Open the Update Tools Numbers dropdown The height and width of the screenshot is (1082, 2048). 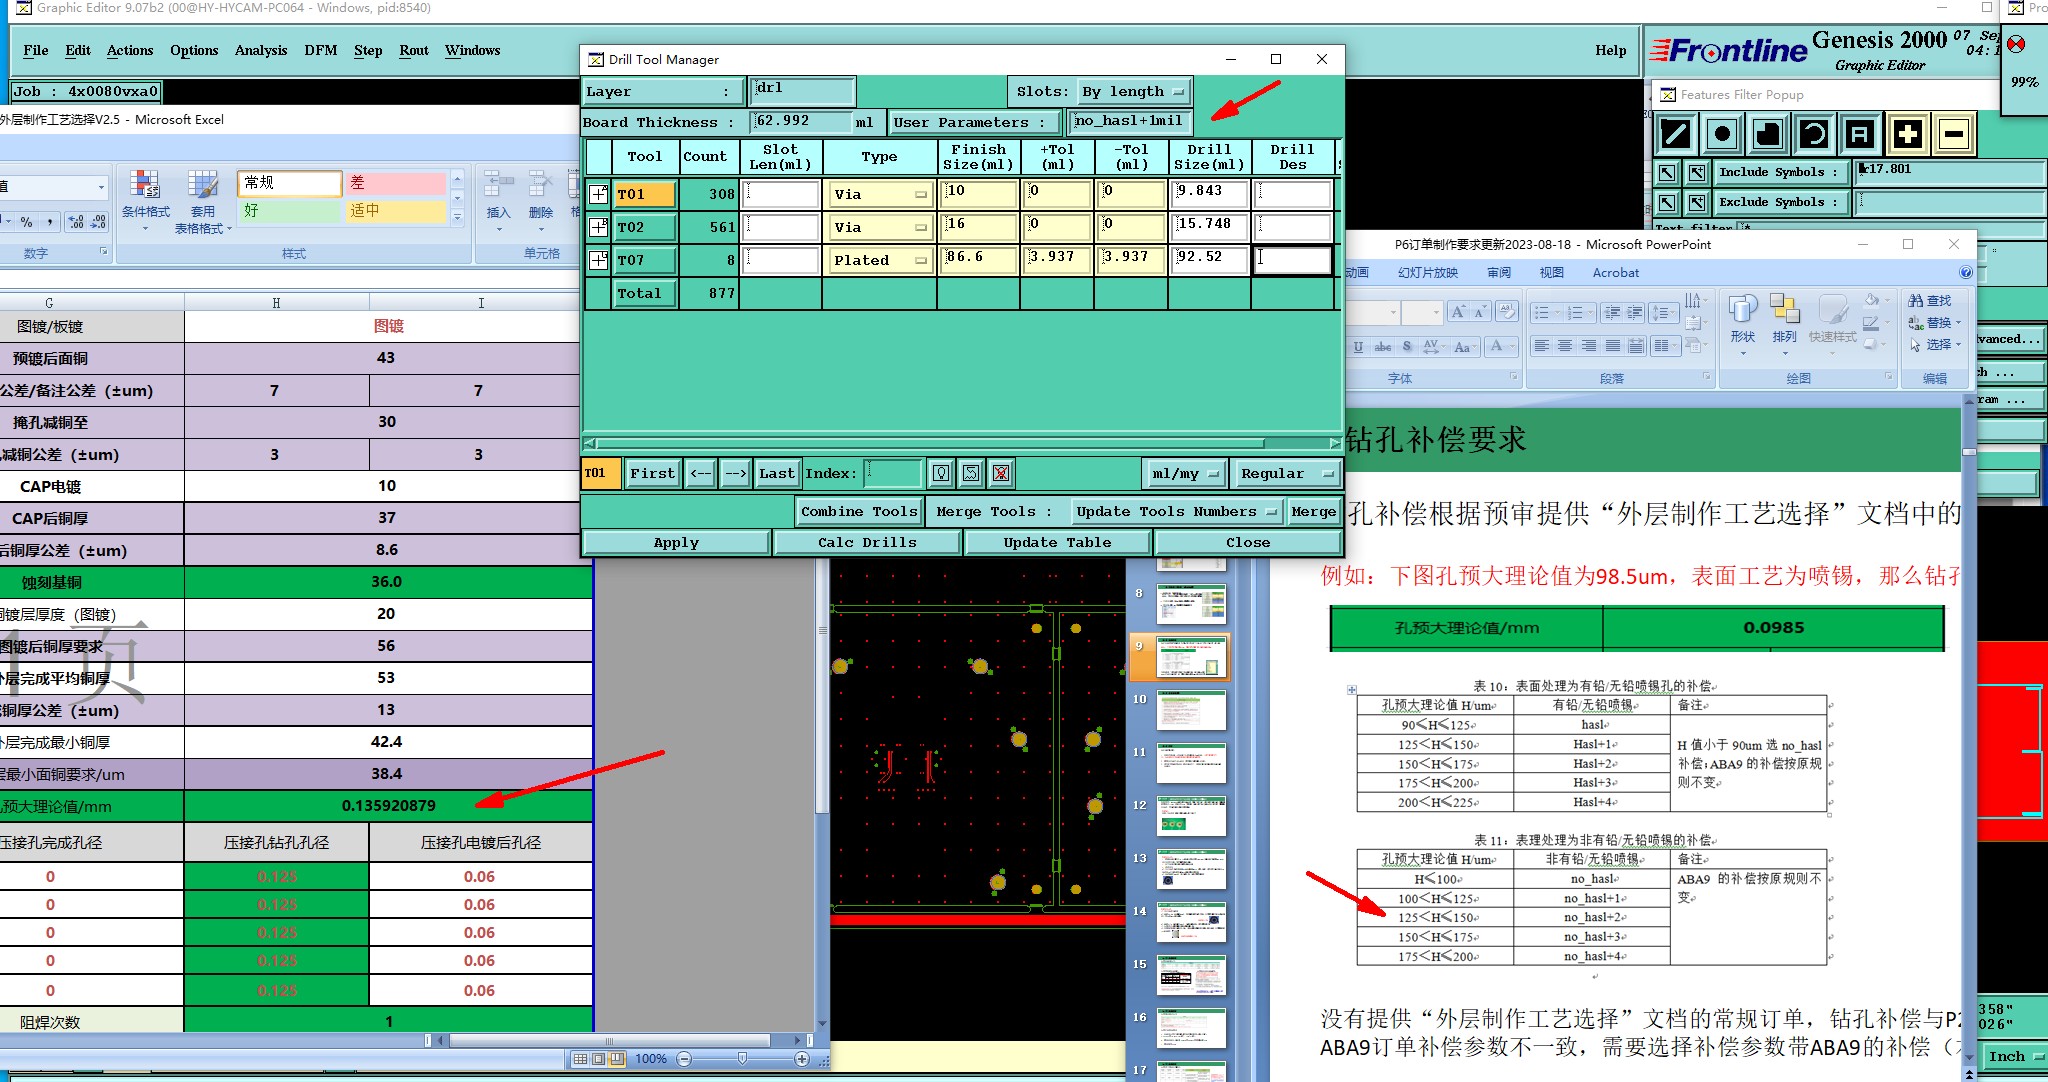[x=1177, y=511]
